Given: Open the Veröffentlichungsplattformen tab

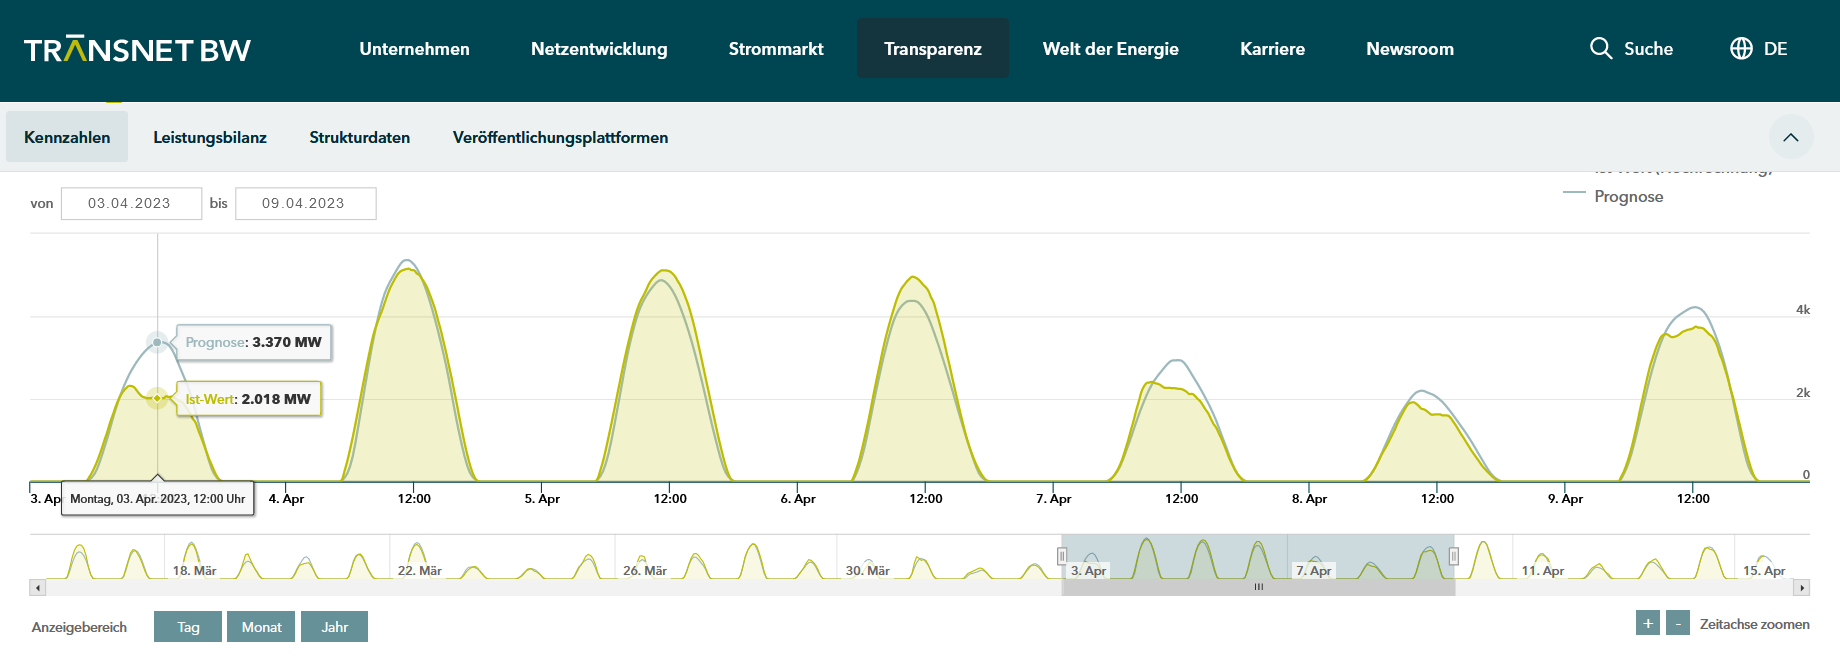Looking at the screenshot, I should pyautogui.click(x=560, y=137).
